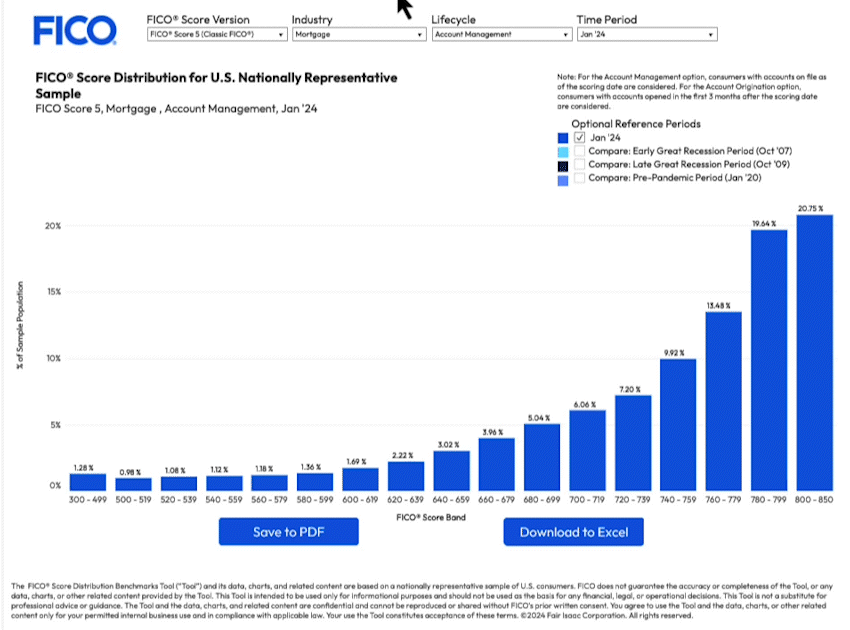
Task: Select the 540 - 559 bar at 1.12%
Action: coord(224,484)
